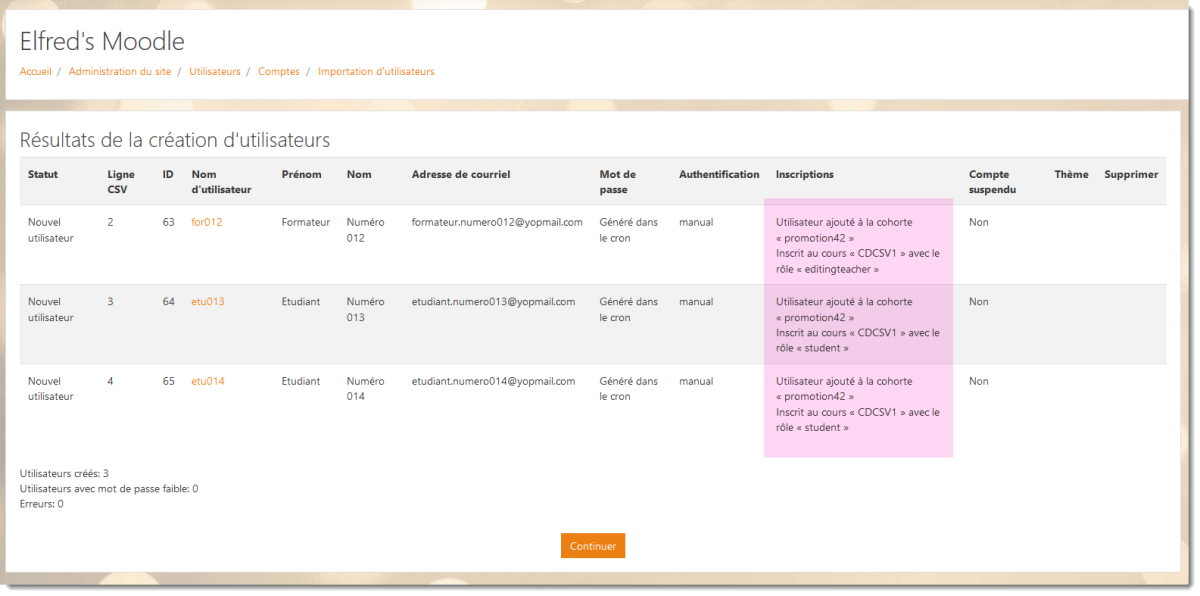Open Importation d'utilisateurs breadcrumb link
Screen dimensions: 1200x596
tap(376, 72)
